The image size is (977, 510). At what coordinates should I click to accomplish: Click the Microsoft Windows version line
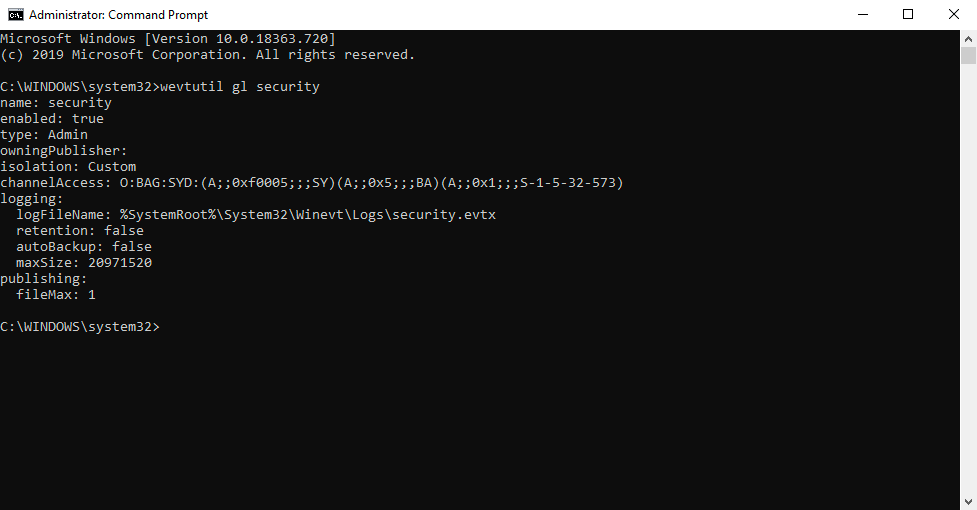point(168,39)
